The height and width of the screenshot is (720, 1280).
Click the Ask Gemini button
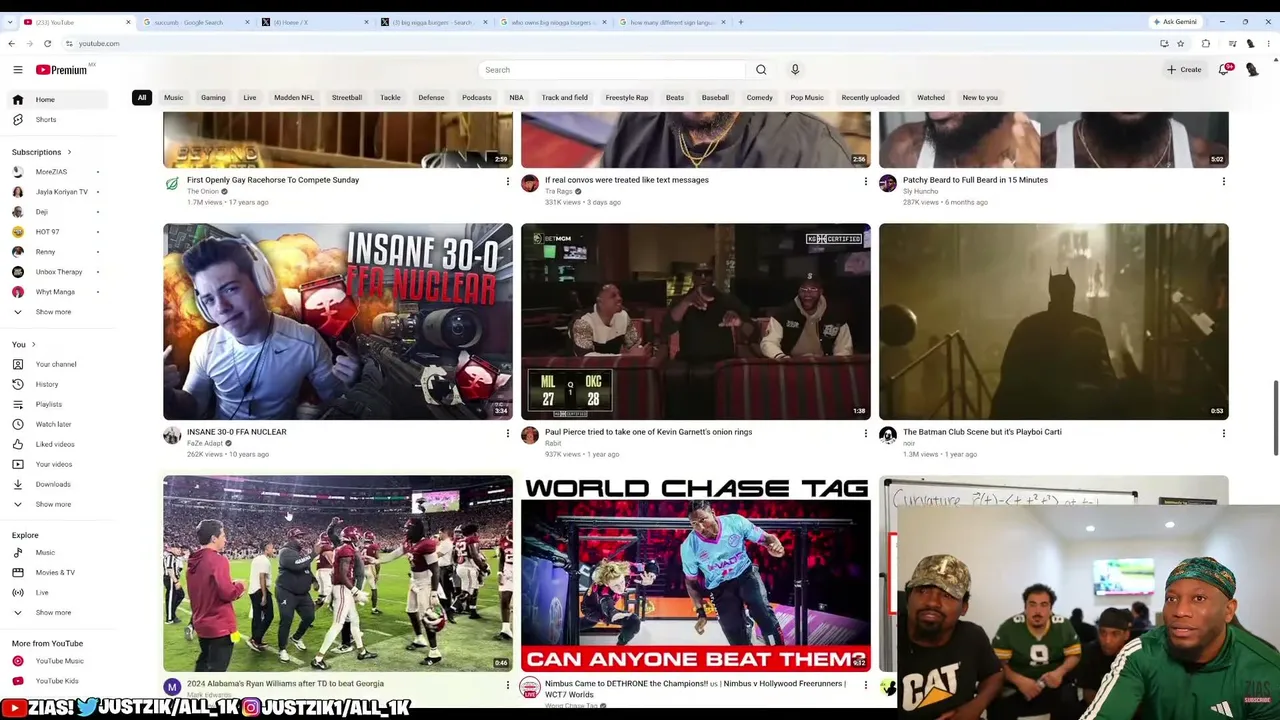pos(1175,22)
